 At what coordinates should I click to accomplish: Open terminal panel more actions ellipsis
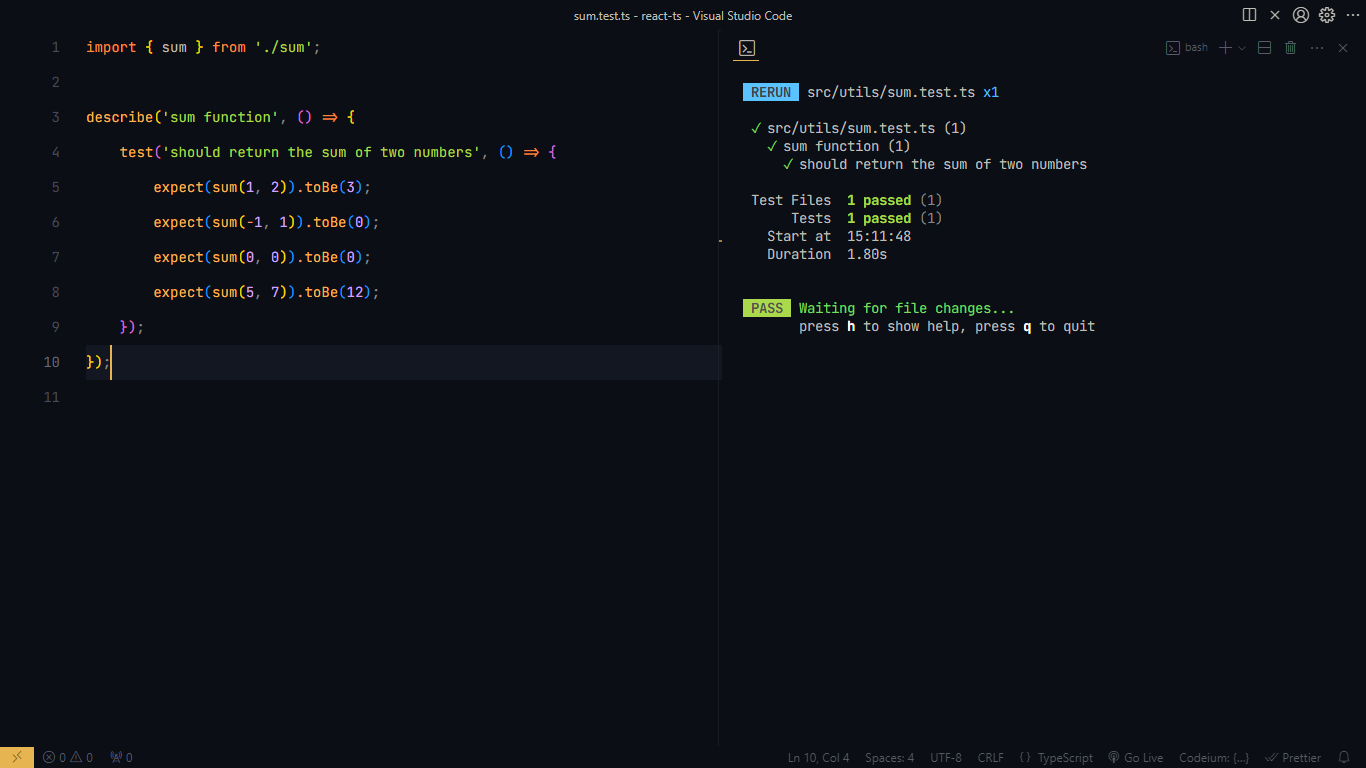[x=1317, y=48]
